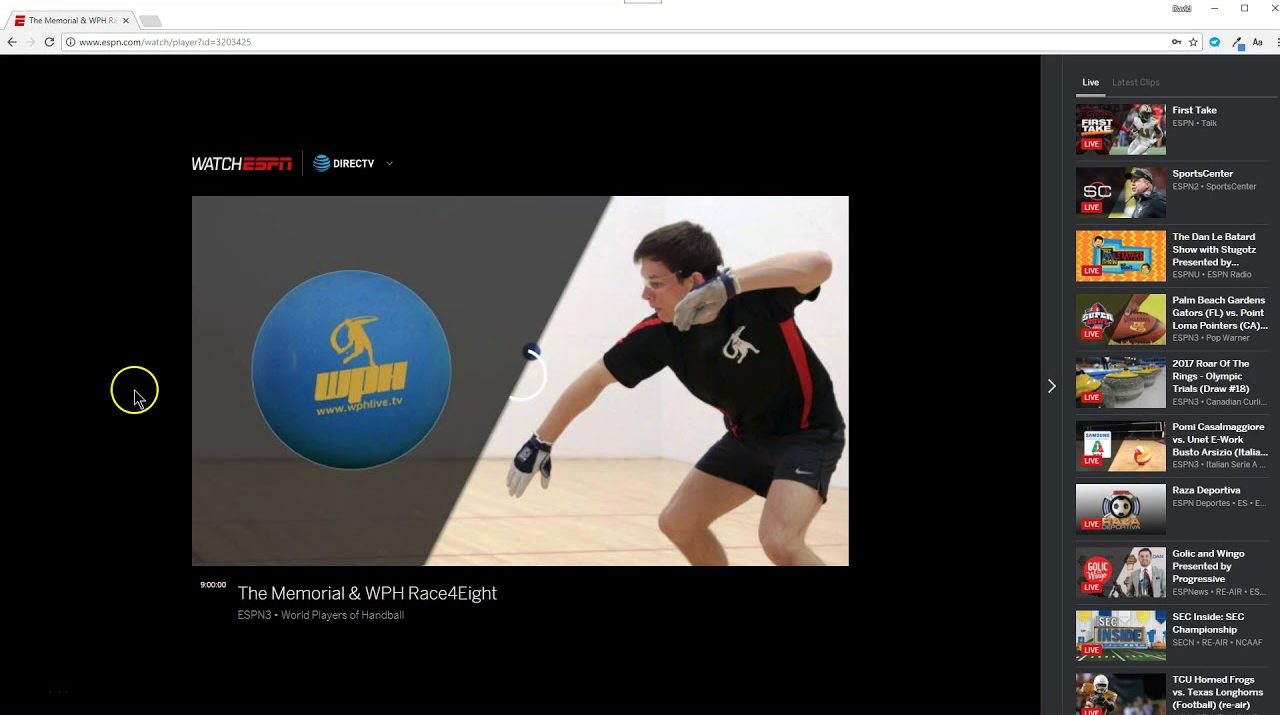View site information icon in address bar
This screenshot has width=1280, height=715.
(70, 42)
